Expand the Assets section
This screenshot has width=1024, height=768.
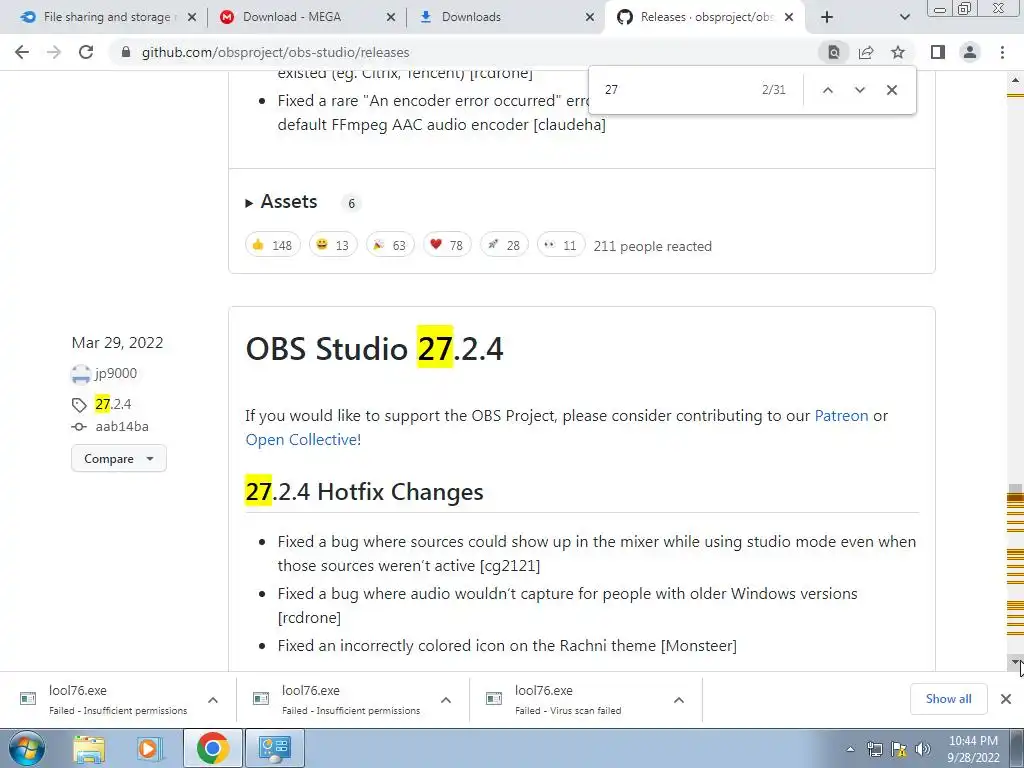[x=281, y=202]
